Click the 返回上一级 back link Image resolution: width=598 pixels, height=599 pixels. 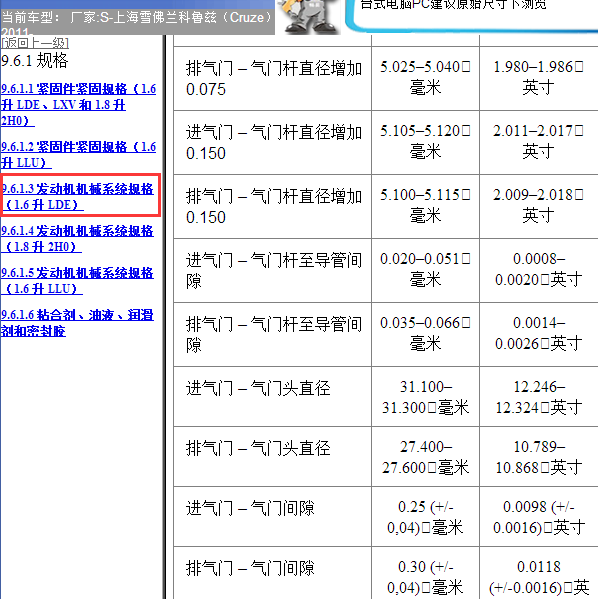tap(35, 42)
